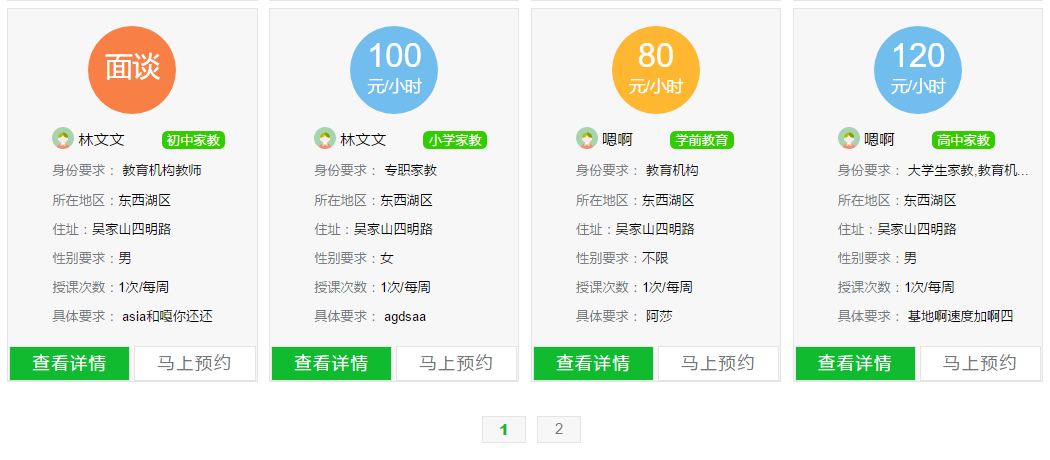Click the blue 120元/小时 price circle
This screenshot has width=1050, height=460.
coord(918,68)
